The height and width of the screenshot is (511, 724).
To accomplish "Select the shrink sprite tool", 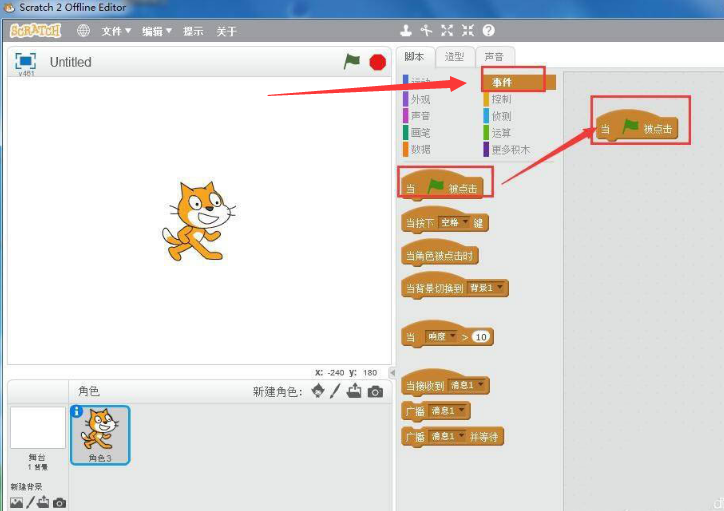I will 468,30.
